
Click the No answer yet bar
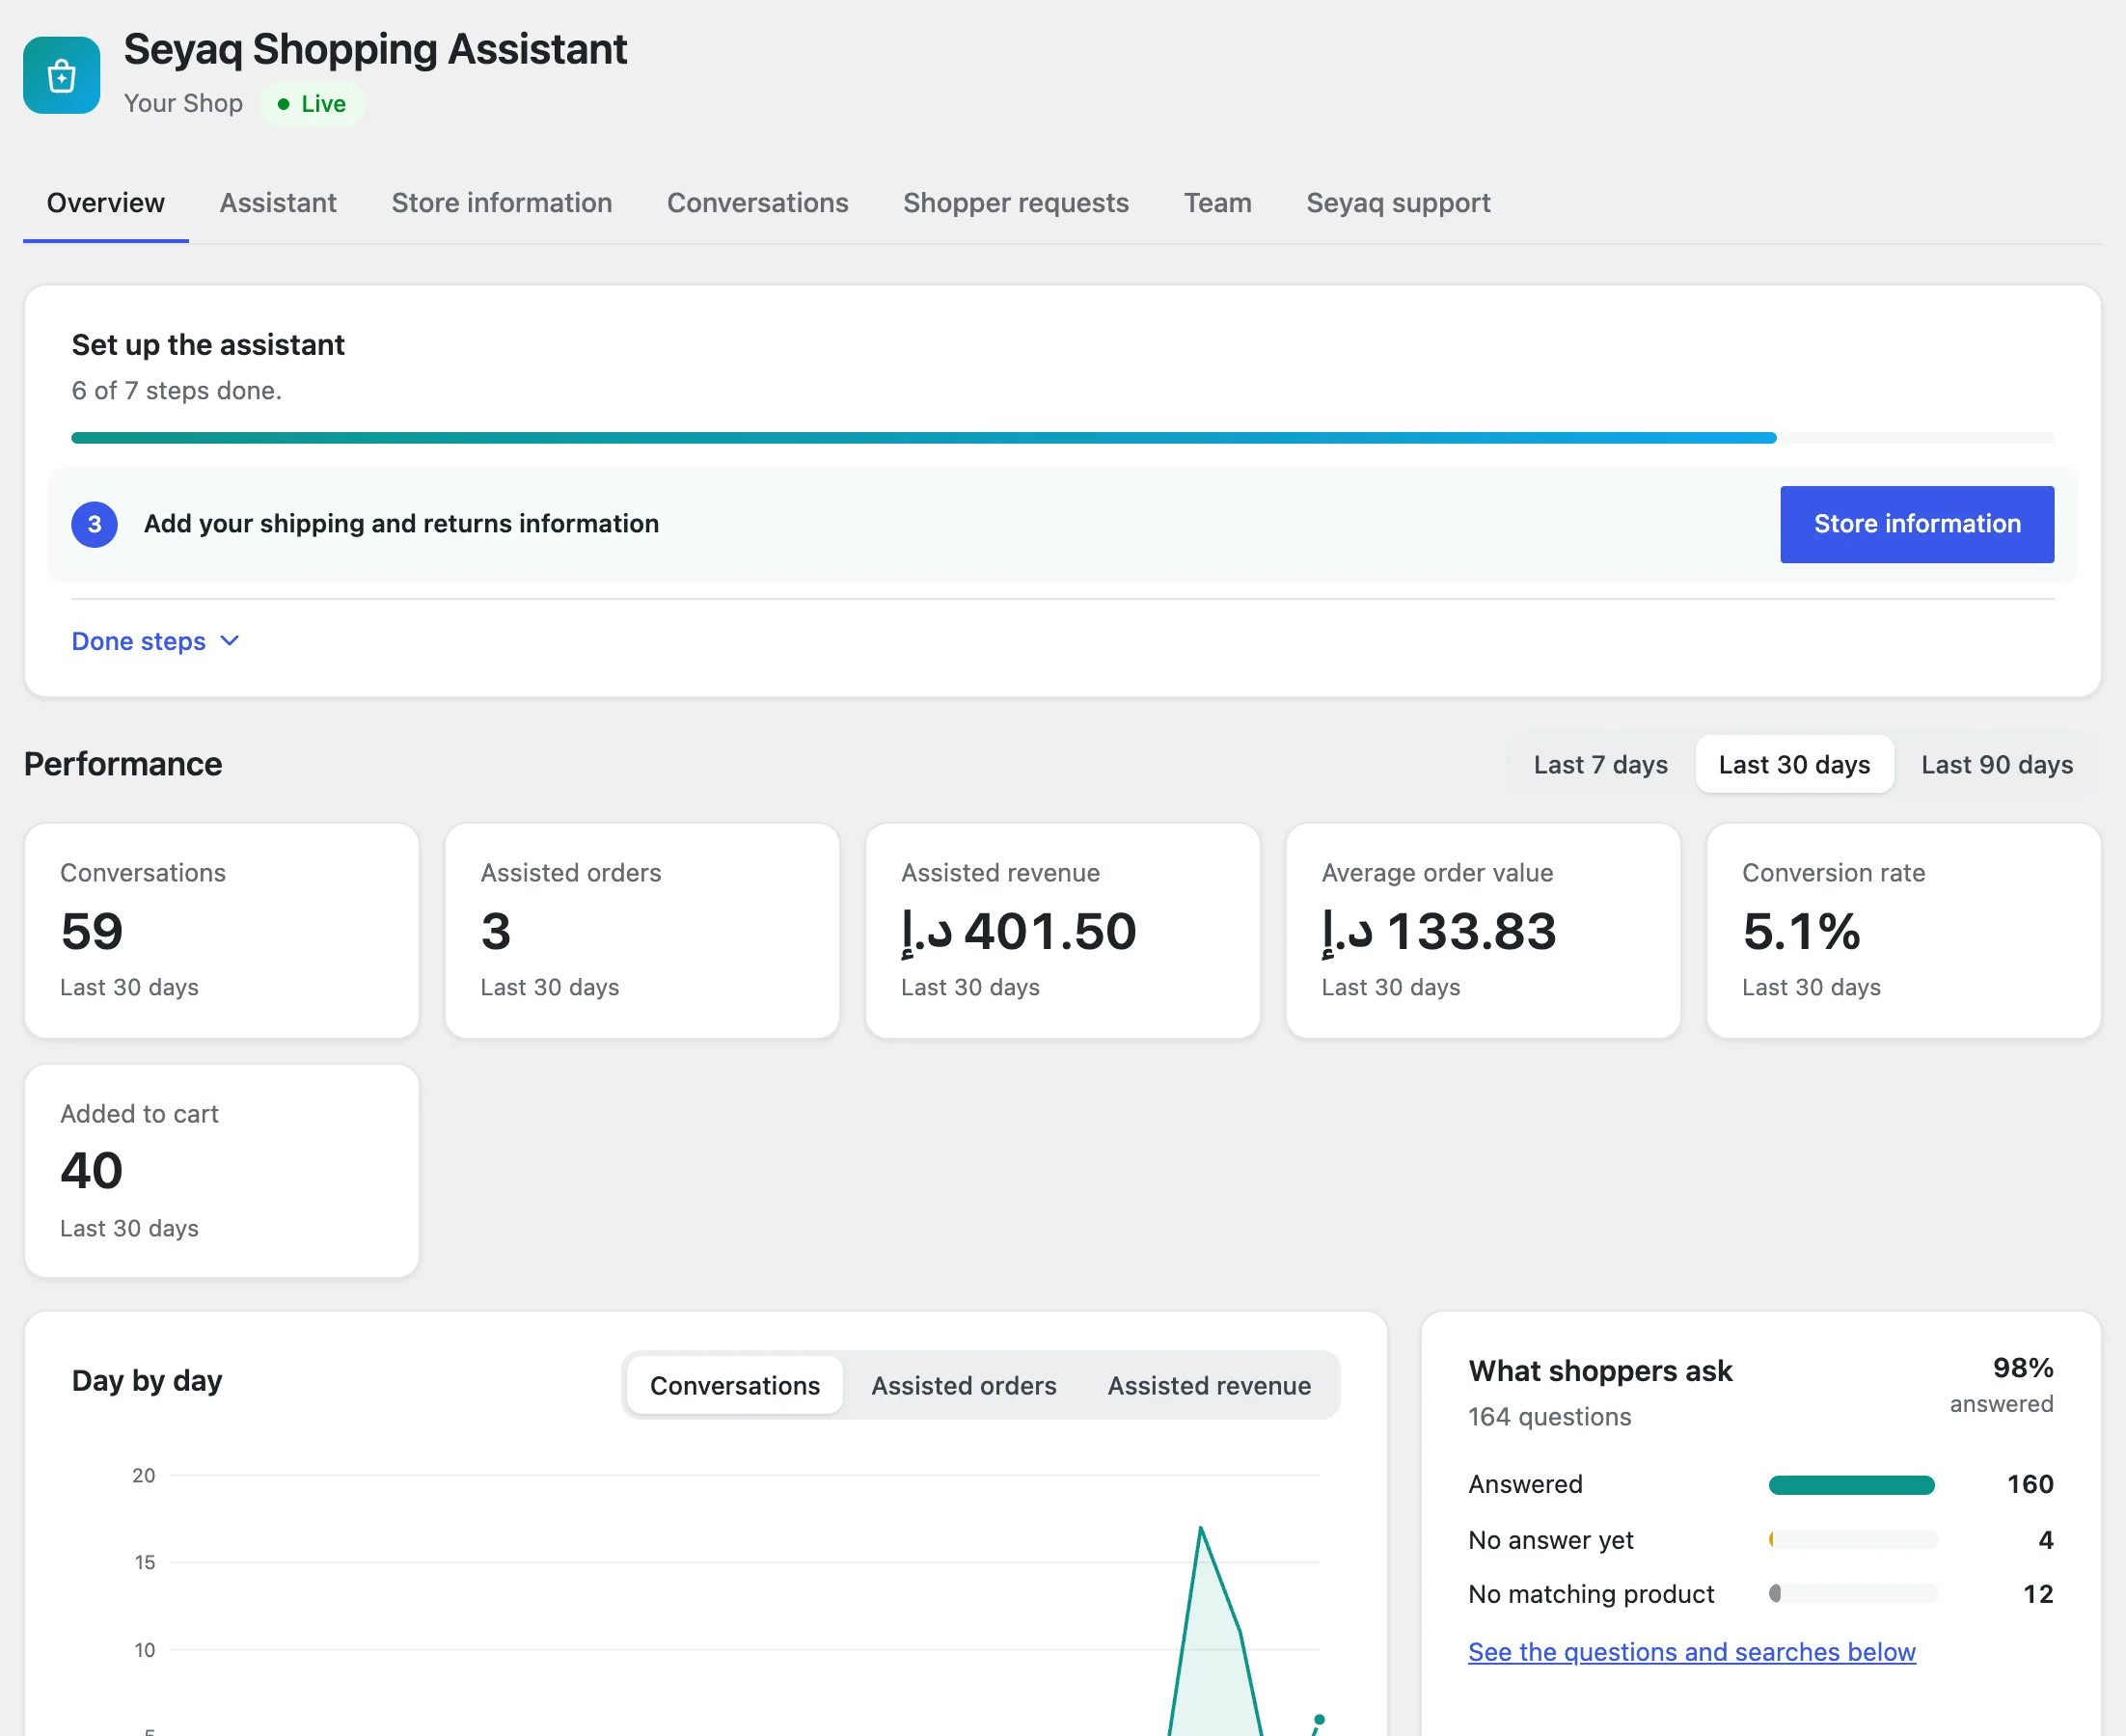1852,1540
